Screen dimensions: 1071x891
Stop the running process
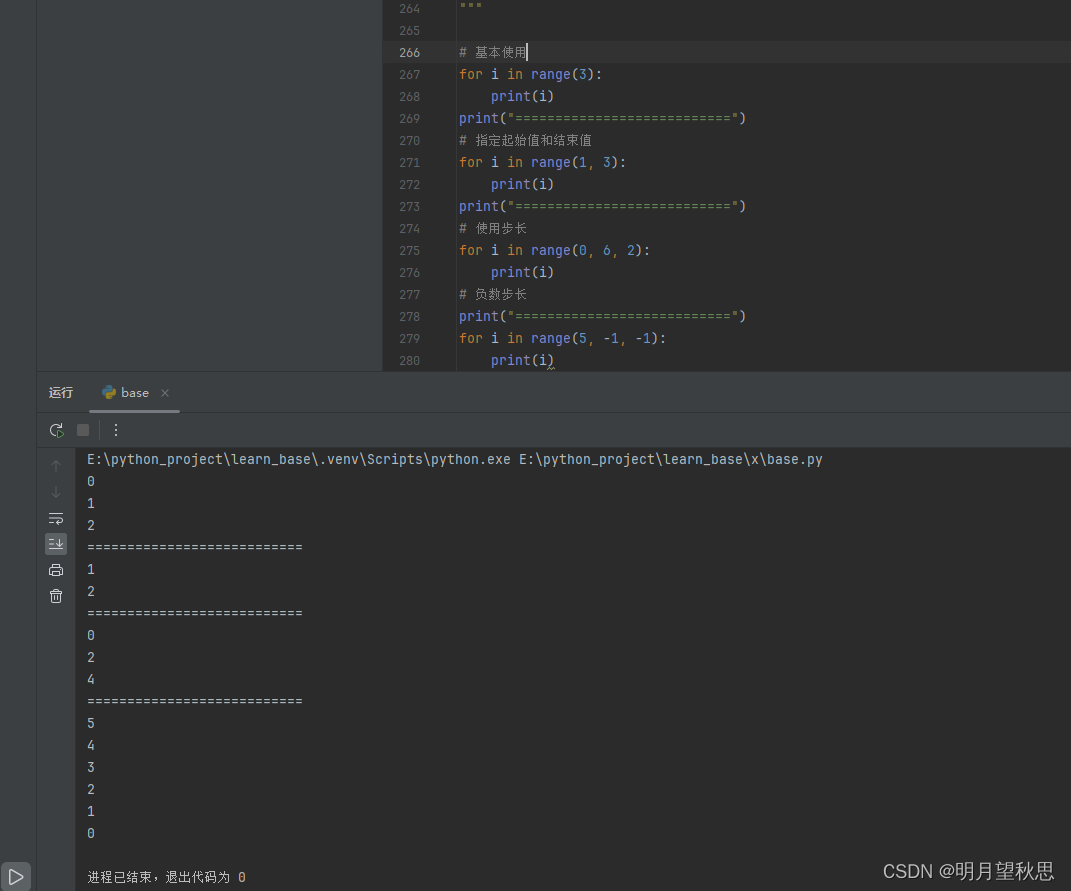click(x=83, y=430)
